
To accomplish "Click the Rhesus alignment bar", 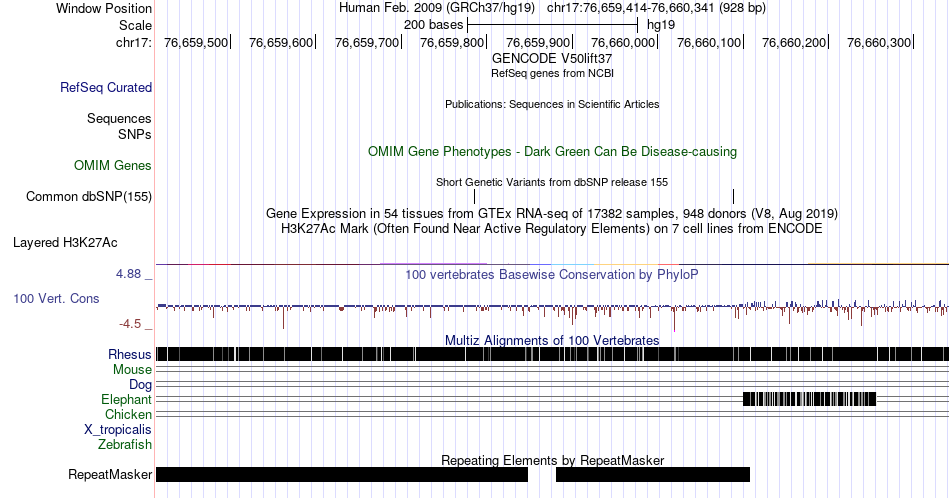I will [x=553, y=354].
